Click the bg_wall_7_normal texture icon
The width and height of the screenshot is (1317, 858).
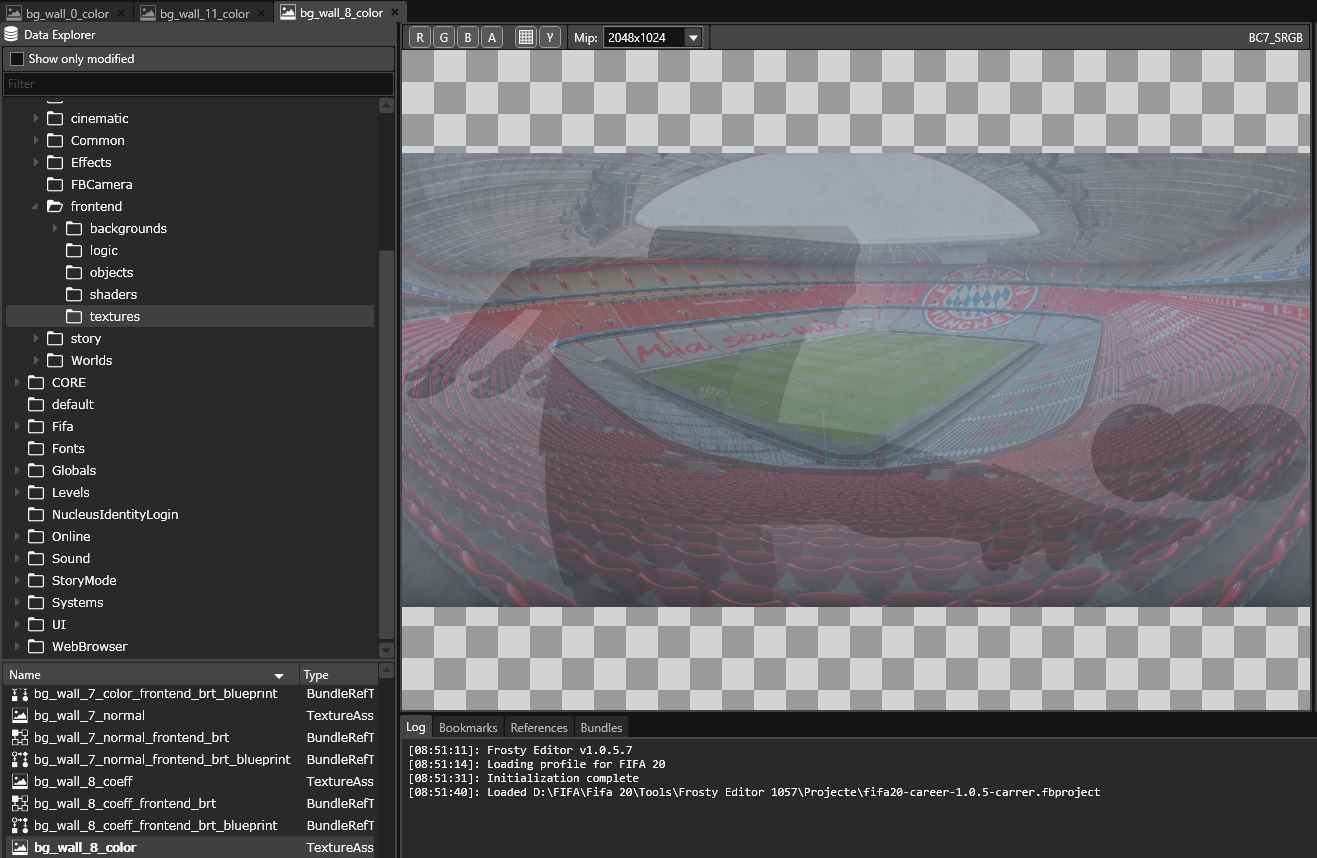click(19, 715)
